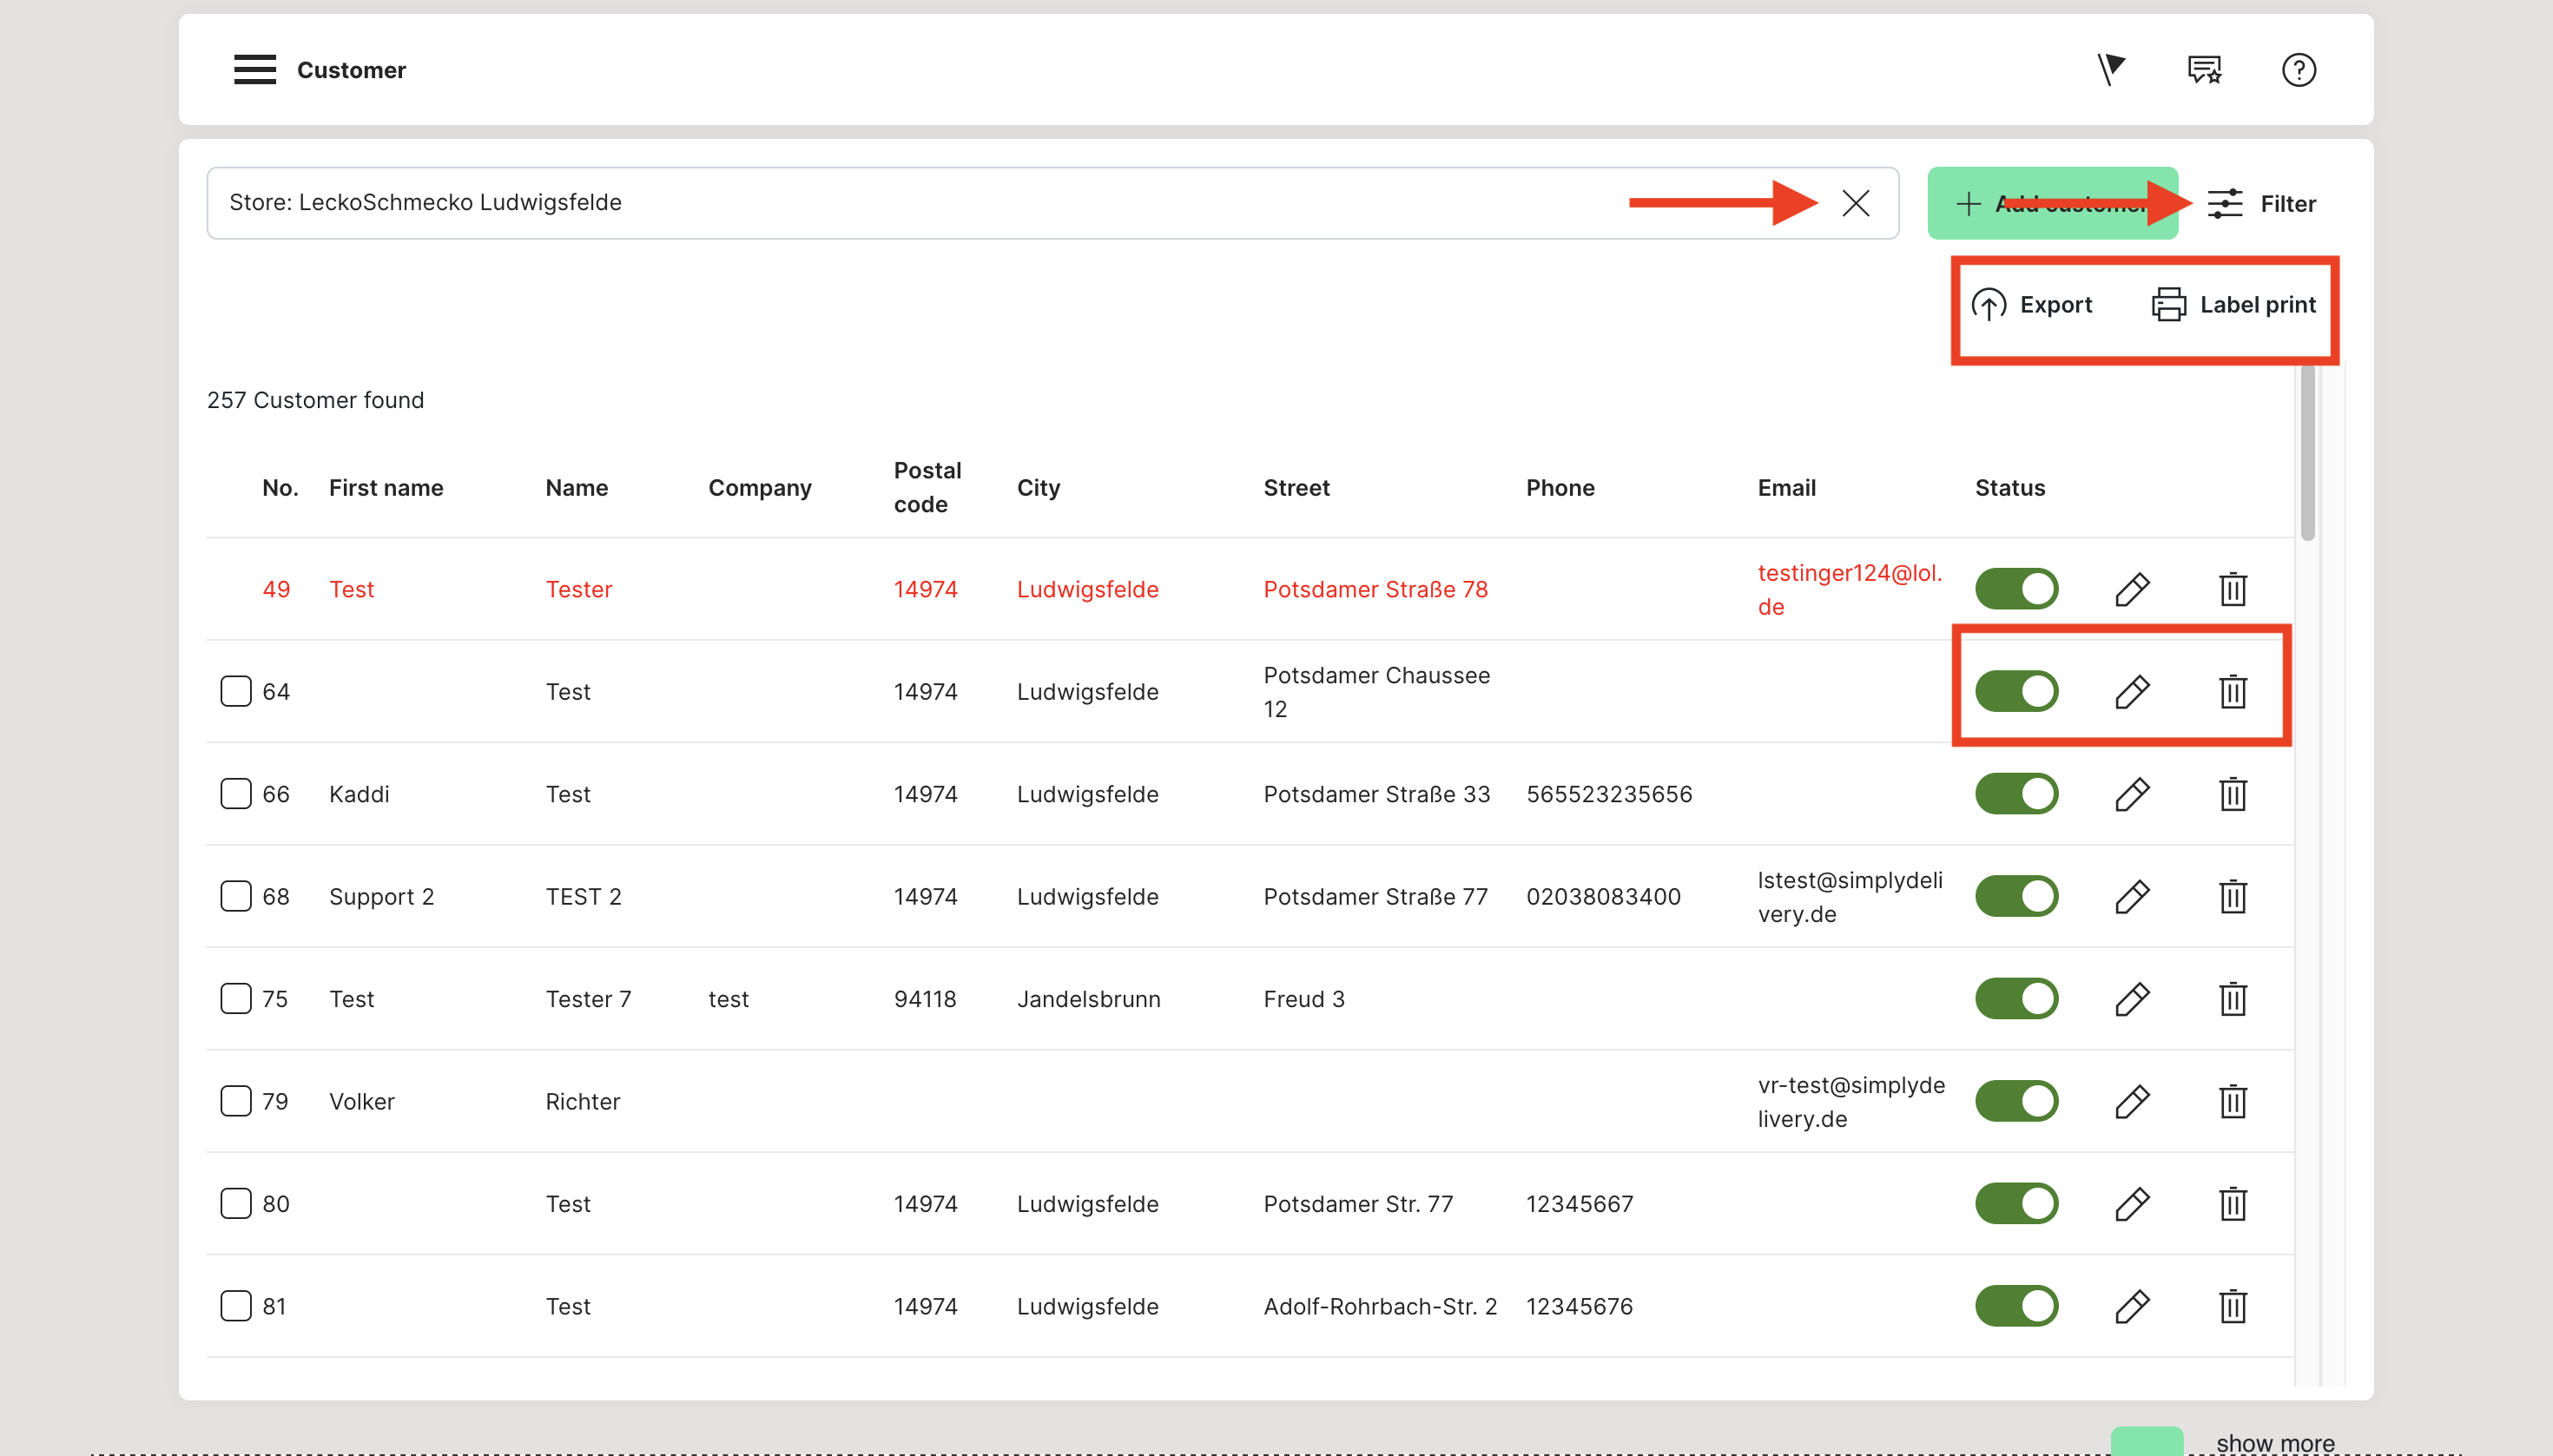Expand the list with show more
2553x1456 pixels.
point(2274,1442)
